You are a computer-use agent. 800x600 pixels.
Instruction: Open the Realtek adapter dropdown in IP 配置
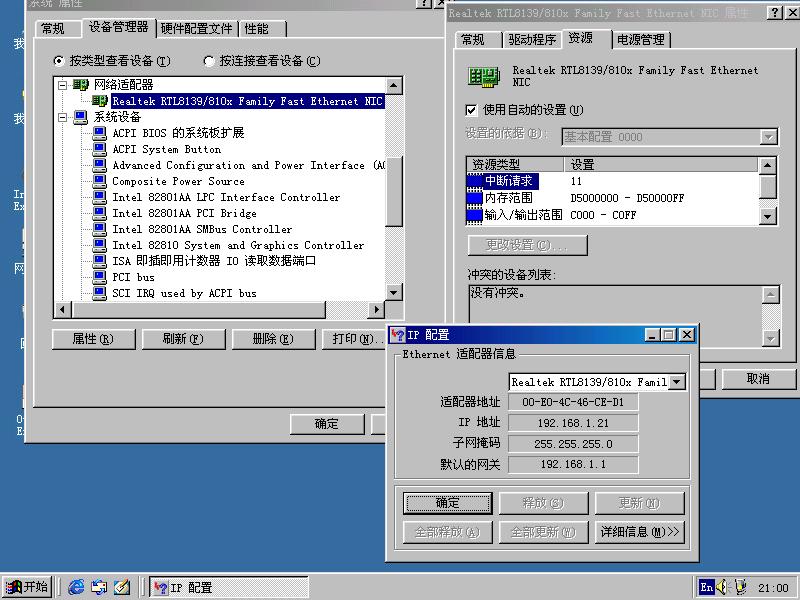677,382
